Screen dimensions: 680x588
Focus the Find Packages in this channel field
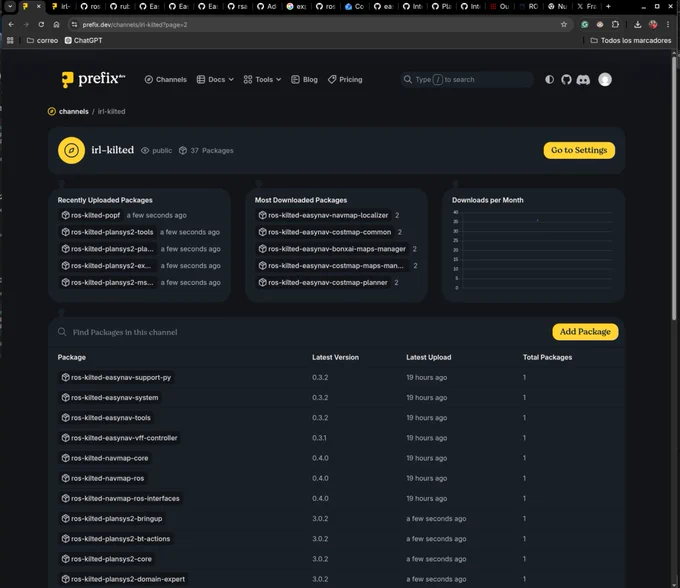(x=299, y=332)
